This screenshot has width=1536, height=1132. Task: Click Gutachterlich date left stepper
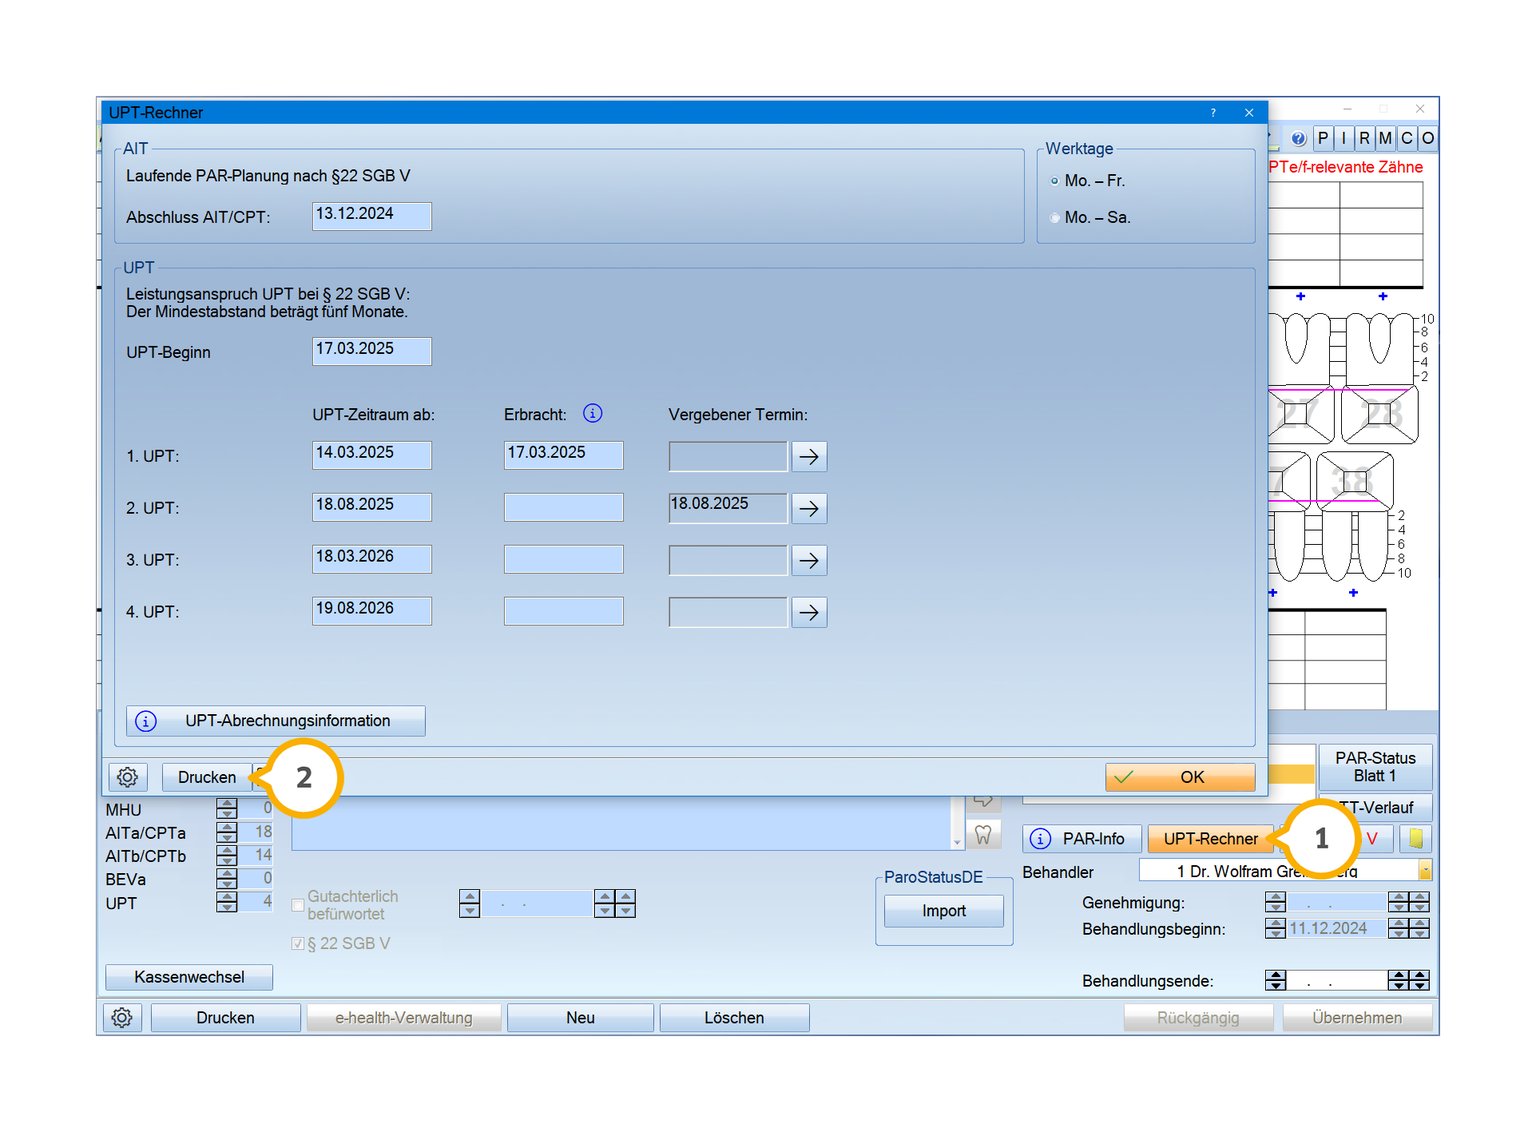coord(469,904)
